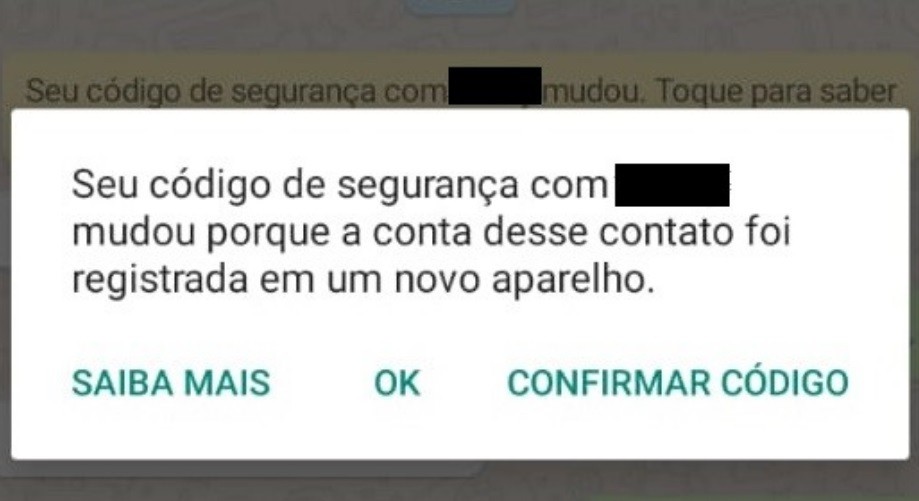
Task: Click the dialog line 'Seu código de segurança com'
Action: point(339,186)
